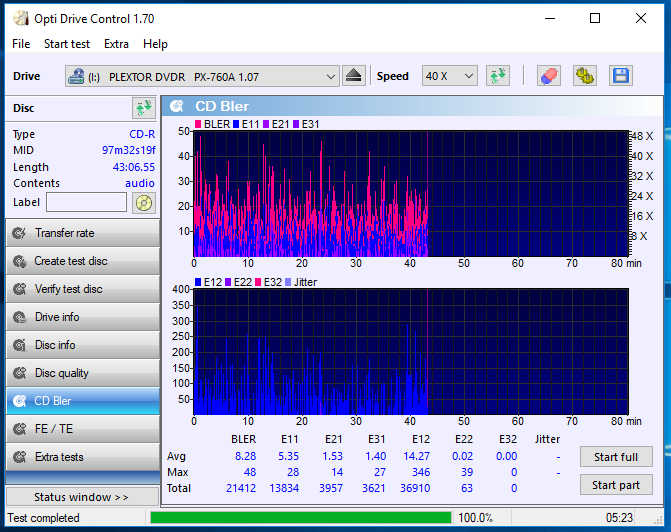Click the save floppy disk icon

point(621,76)
